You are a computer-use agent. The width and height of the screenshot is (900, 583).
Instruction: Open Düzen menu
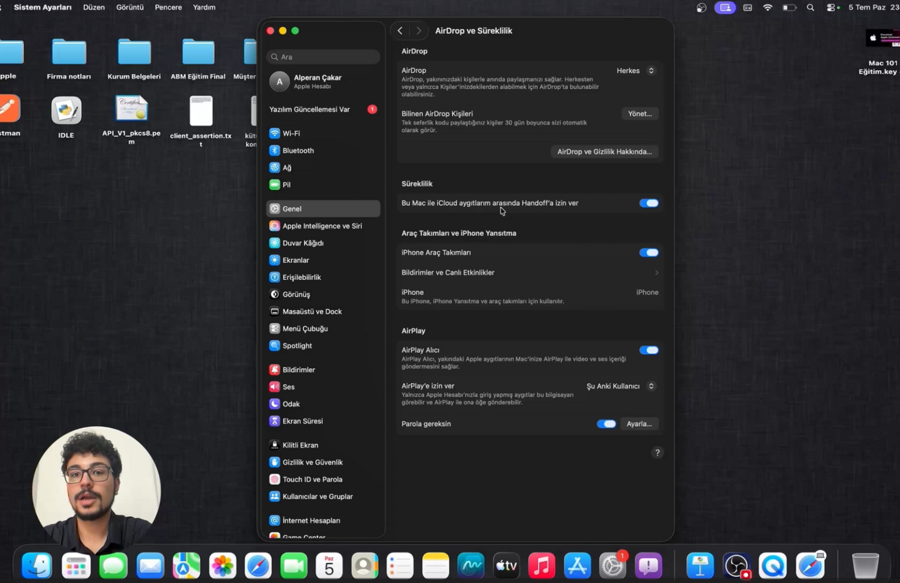point(94,7)
